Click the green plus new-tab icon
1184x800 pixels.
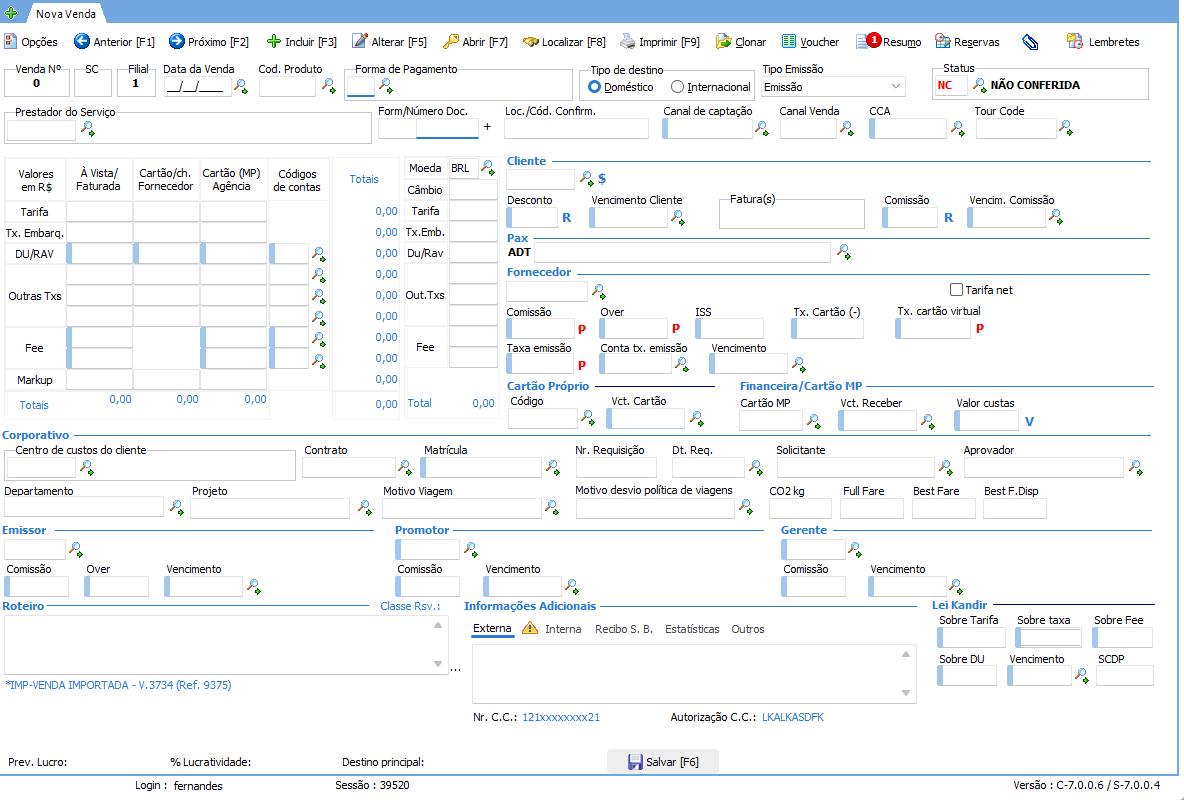pos(11,13)
